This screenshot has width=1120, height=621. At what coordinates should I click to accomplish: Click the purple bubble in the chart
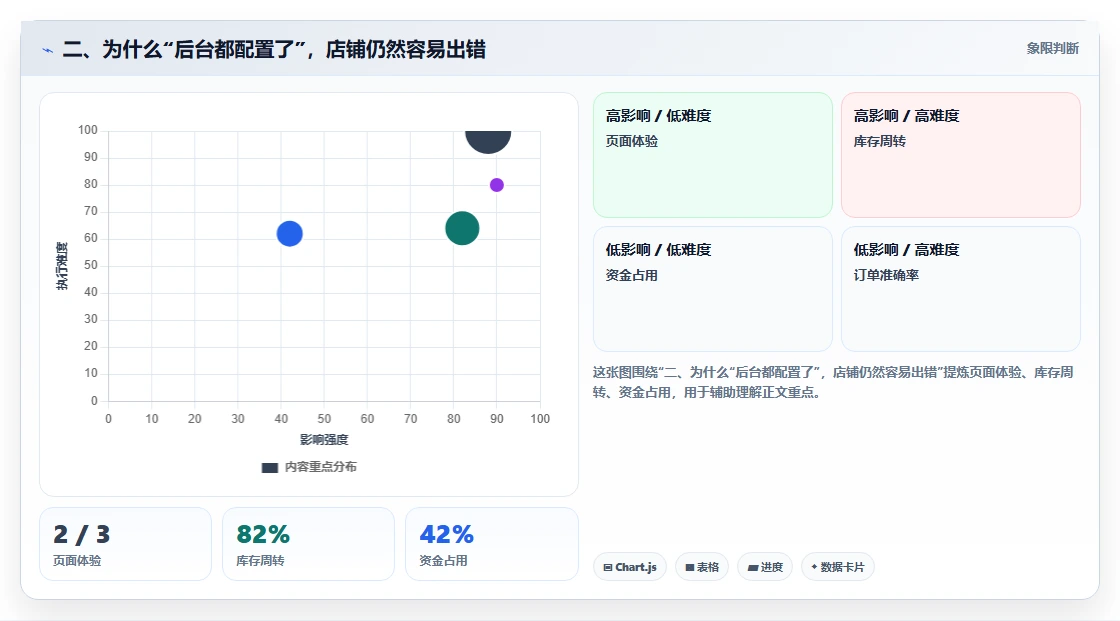coord(496,185)
